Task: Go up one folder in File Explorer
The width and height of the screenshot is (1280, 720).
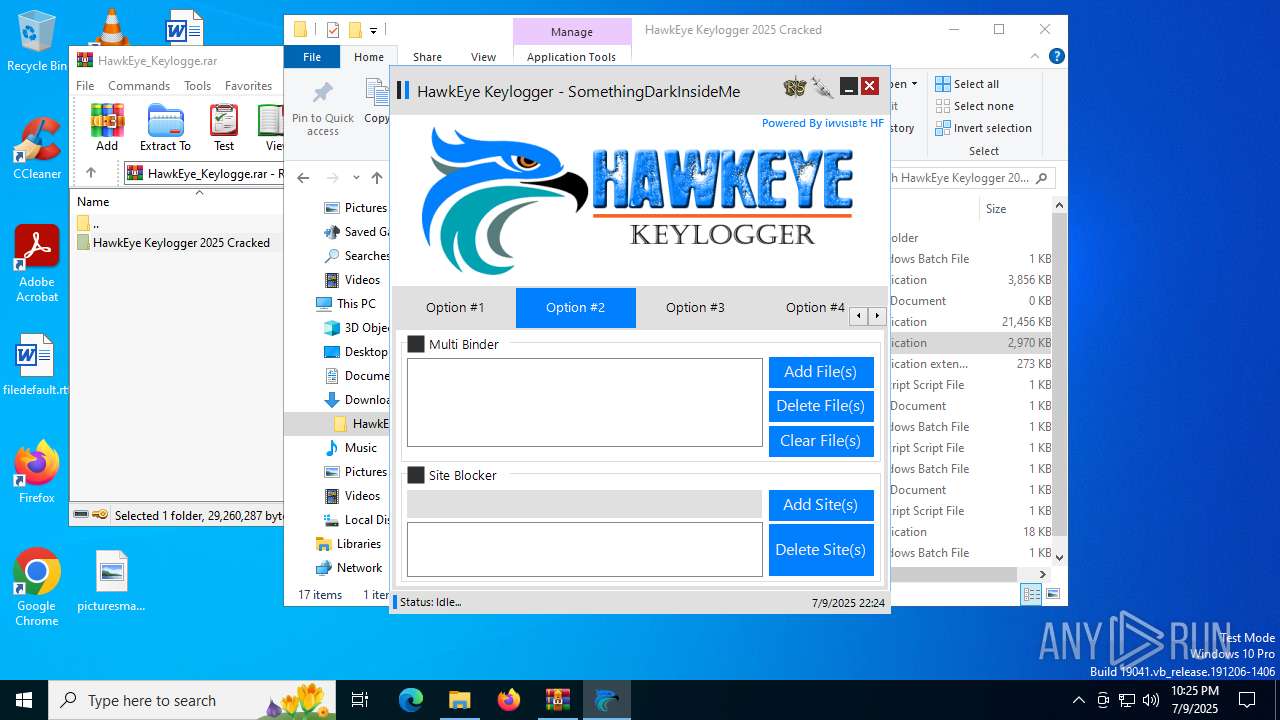Action: point(376,178)
